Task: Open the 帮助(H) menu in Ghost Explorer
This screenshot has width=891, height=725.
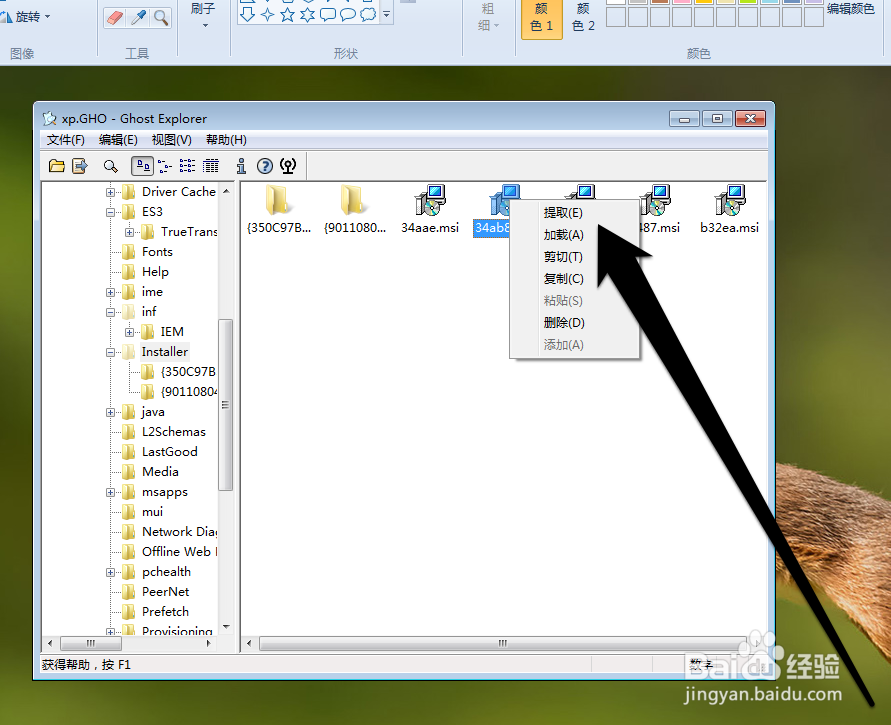Action: coord(226,140)
